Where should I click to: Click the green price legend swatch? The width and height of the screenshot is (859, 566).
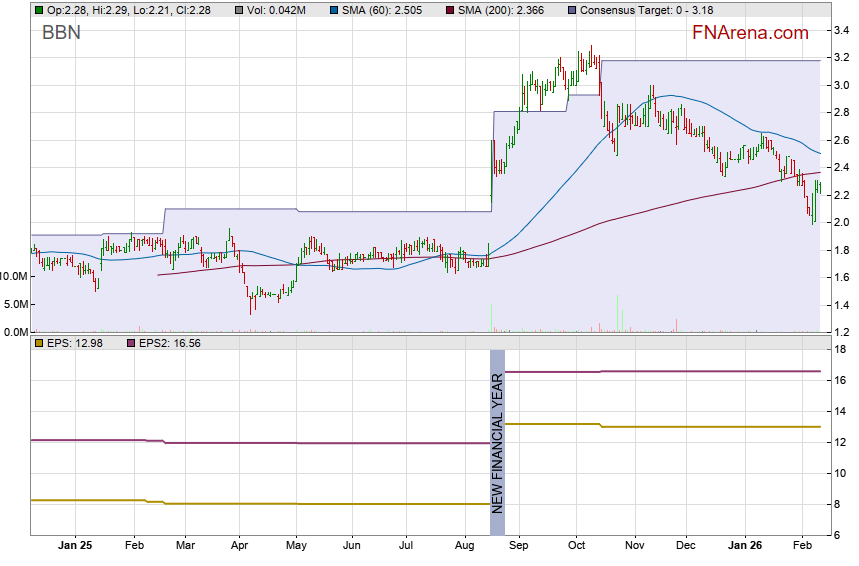coord(39,9)
